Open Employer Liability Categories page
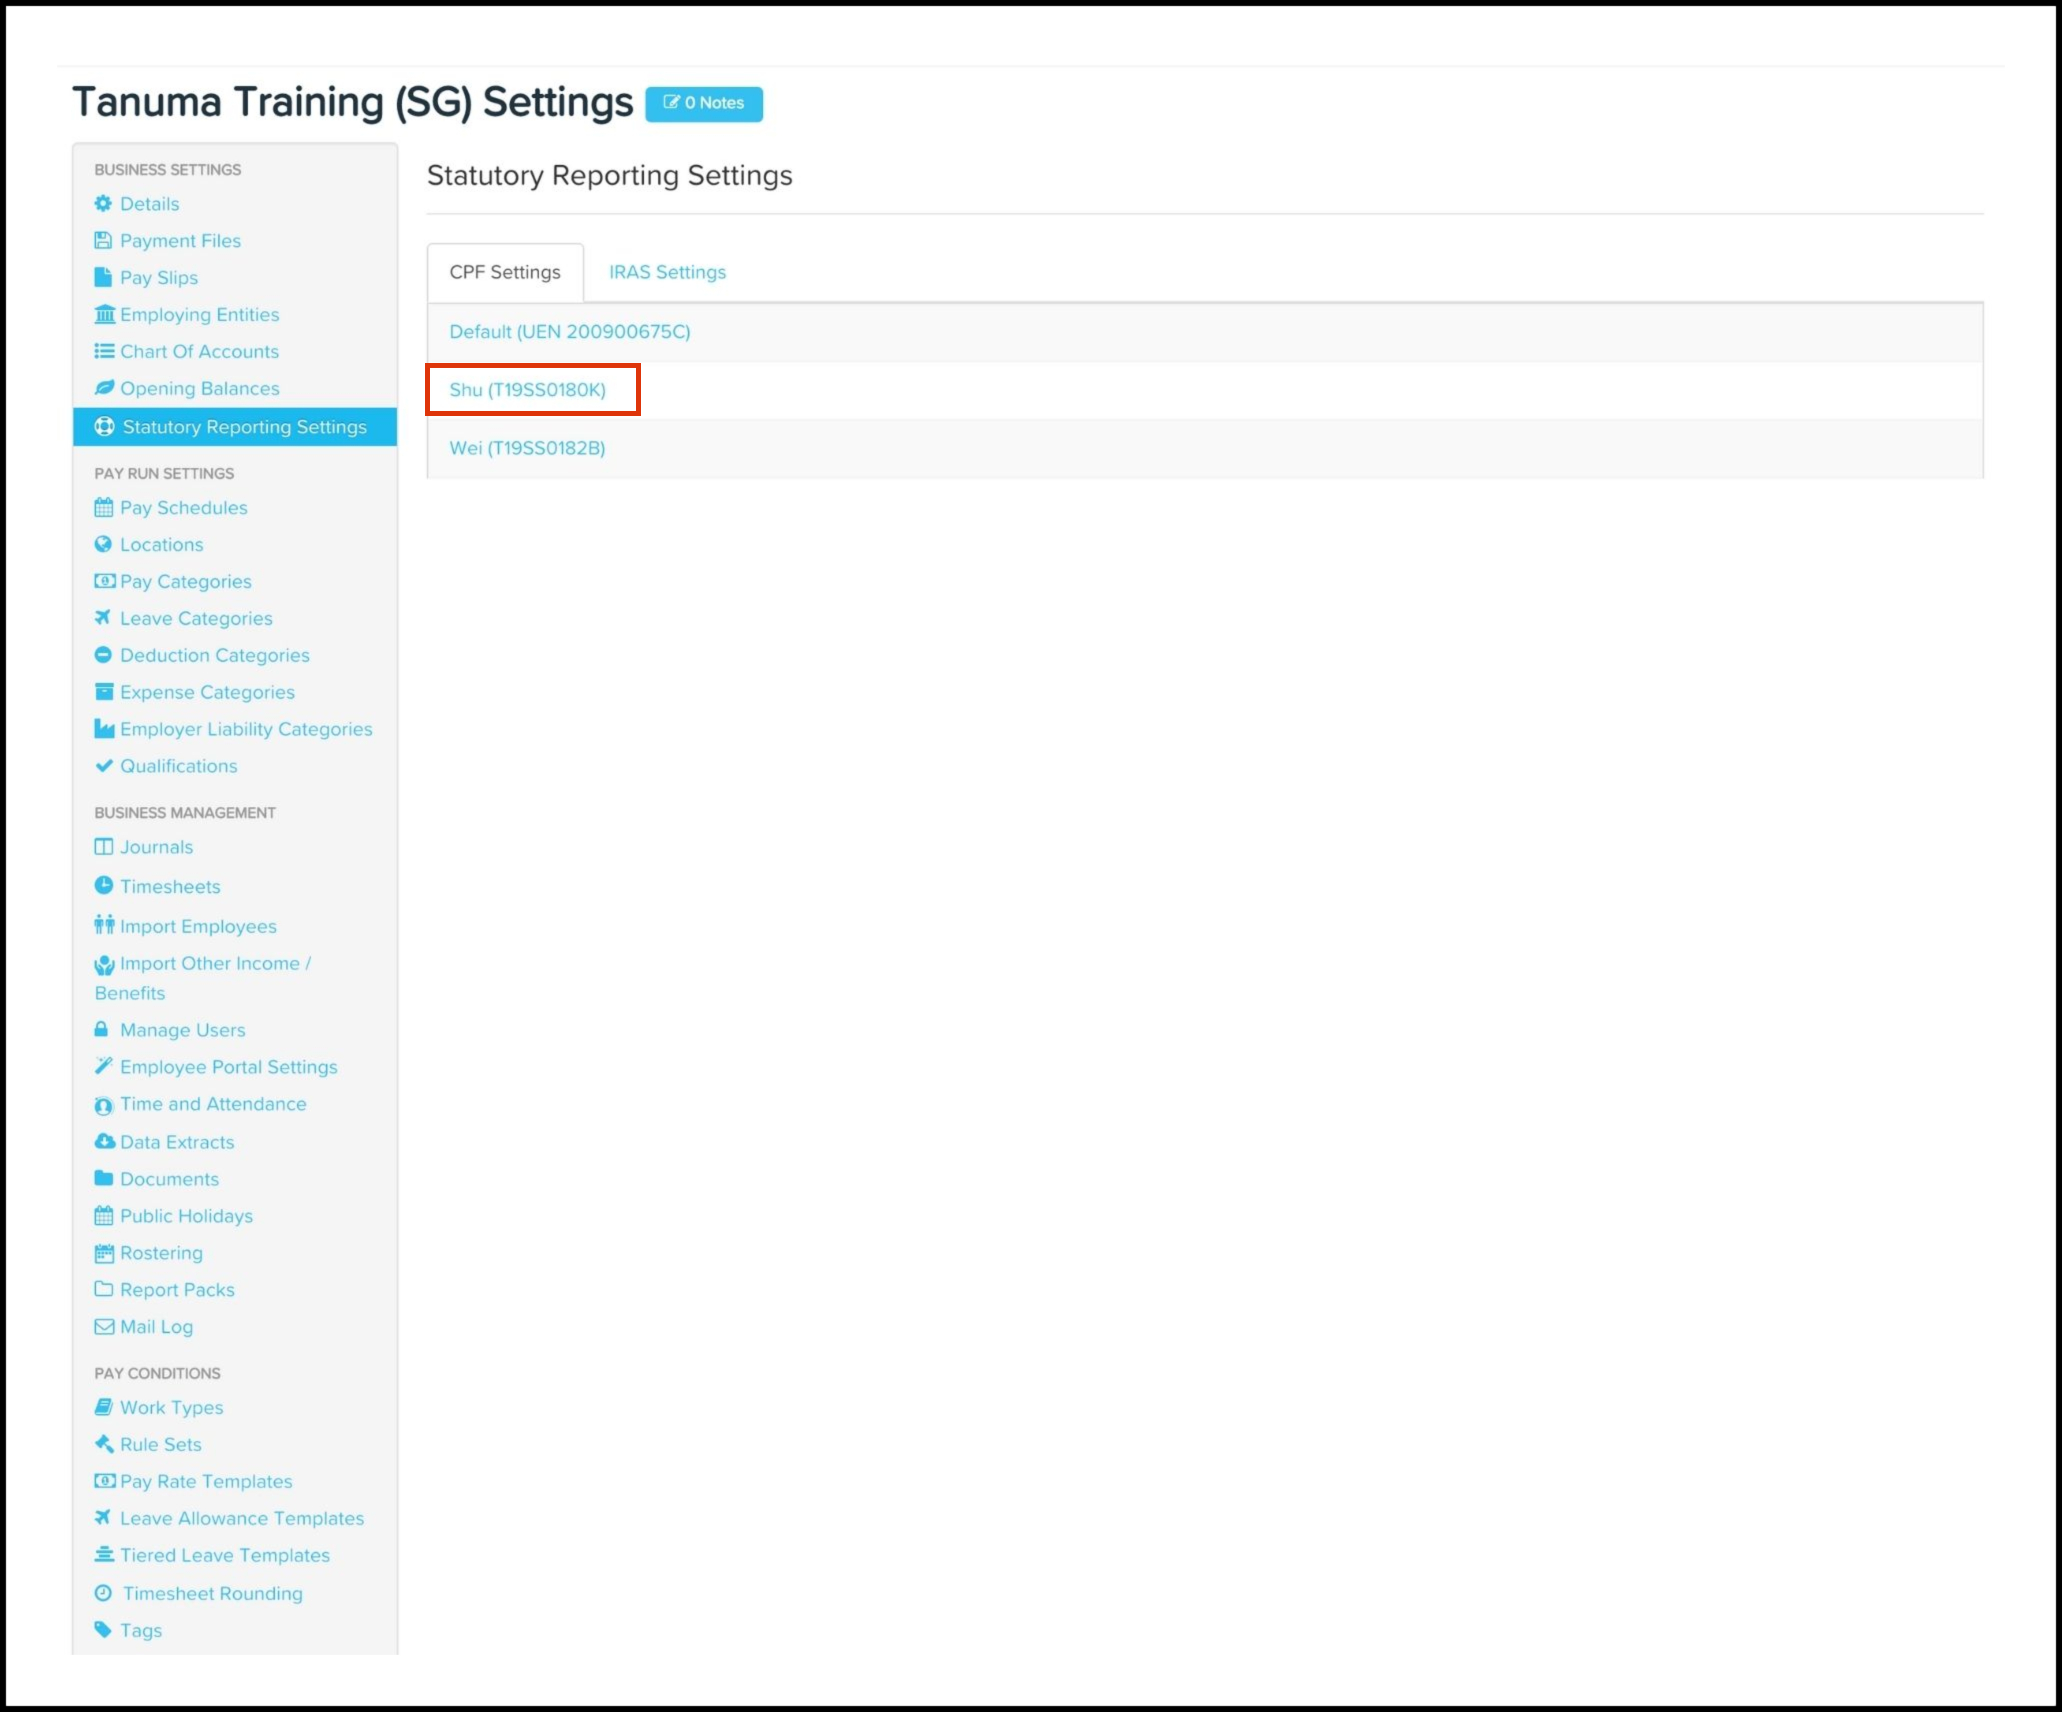Image resolution: width=2062 pixels, height=1712 pixels. click(x=246, y=729)
